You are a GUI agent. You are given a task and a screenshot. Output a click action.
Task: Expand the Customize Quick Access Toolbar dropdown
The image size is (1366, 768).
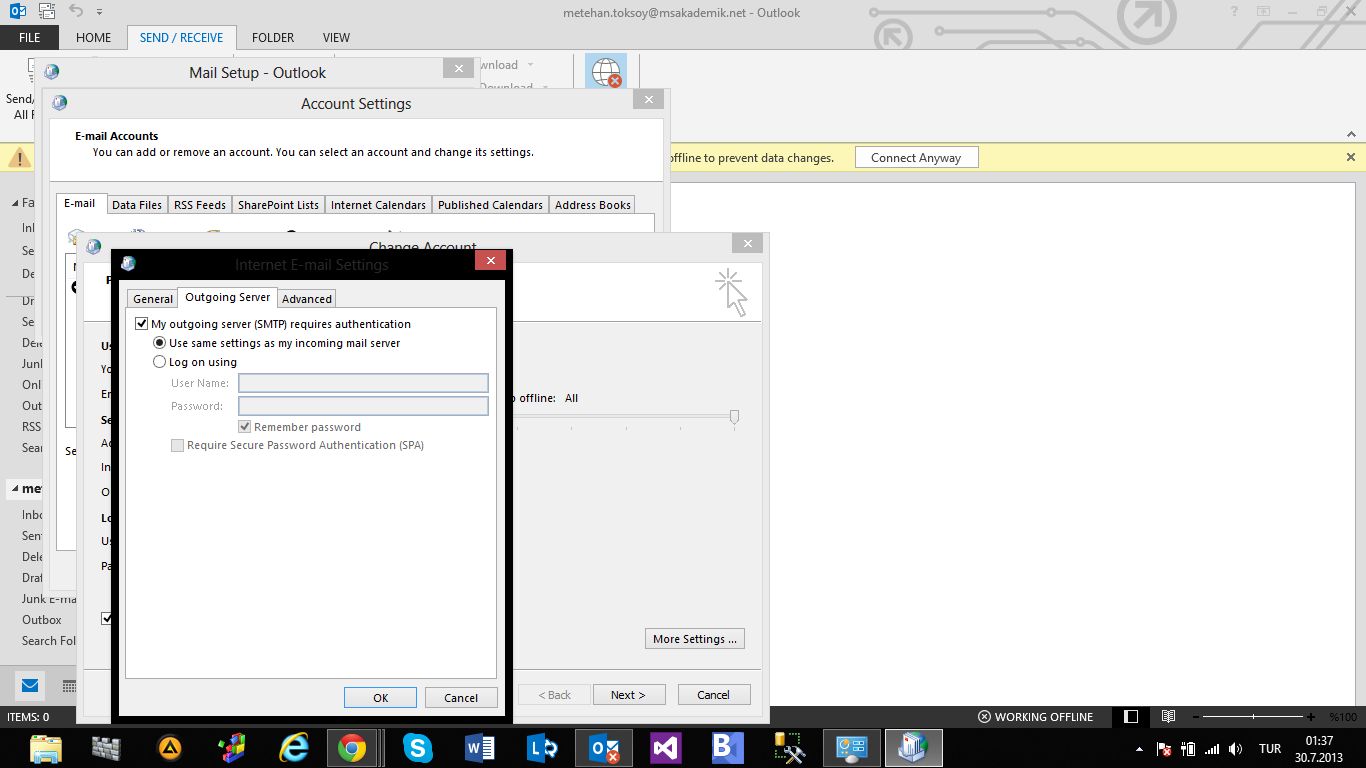(x=100, y=12)
